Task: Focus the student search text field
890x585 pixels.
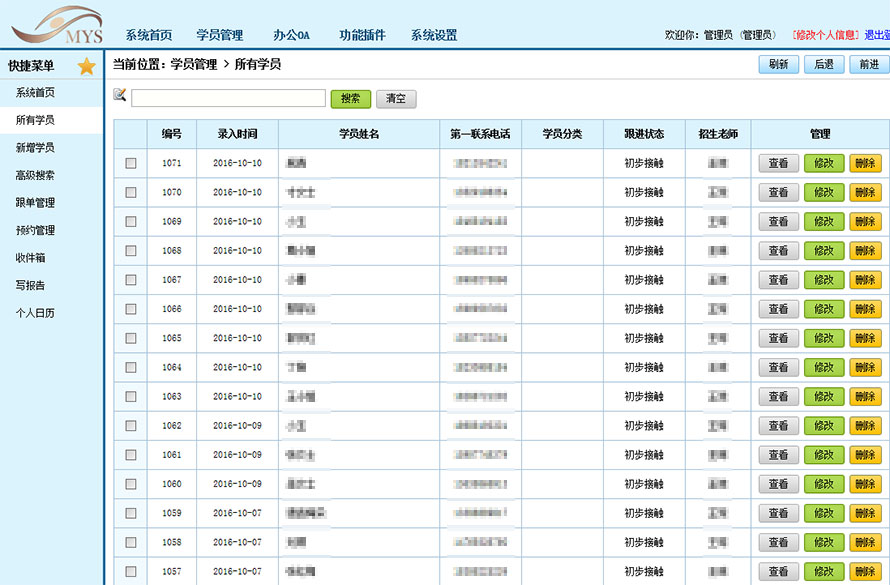Action: point(228,98)
